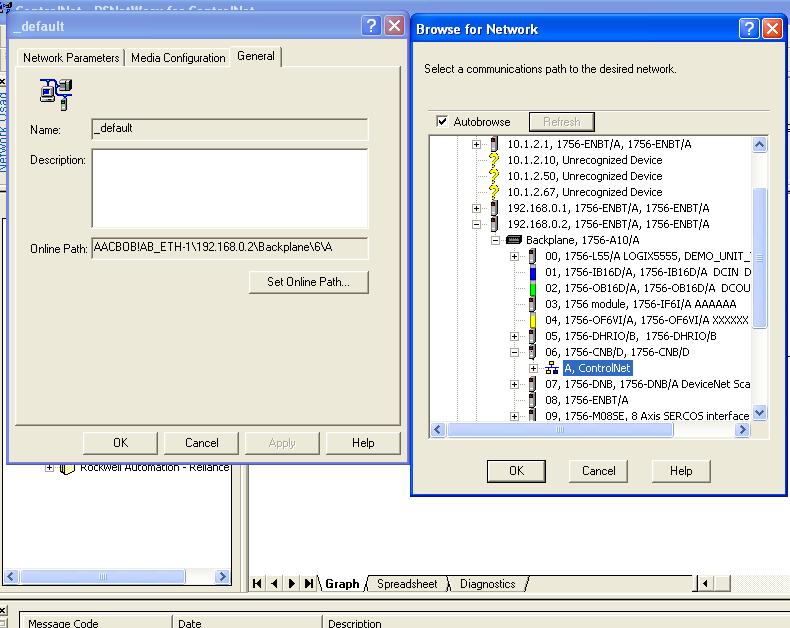The image size is (790, 628).
Task: Toggle the Autobrowse checkbox
Action: 442,121
